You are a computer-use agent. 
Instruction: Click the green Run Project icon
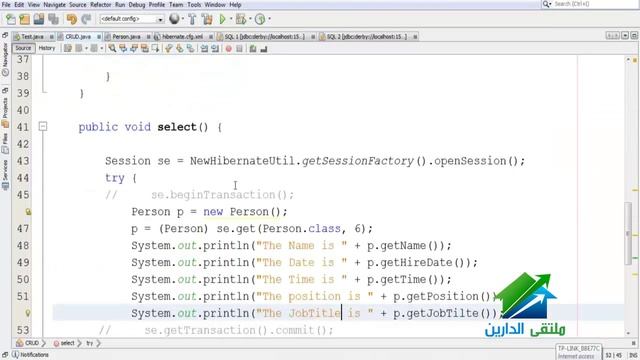click(222, 19)
